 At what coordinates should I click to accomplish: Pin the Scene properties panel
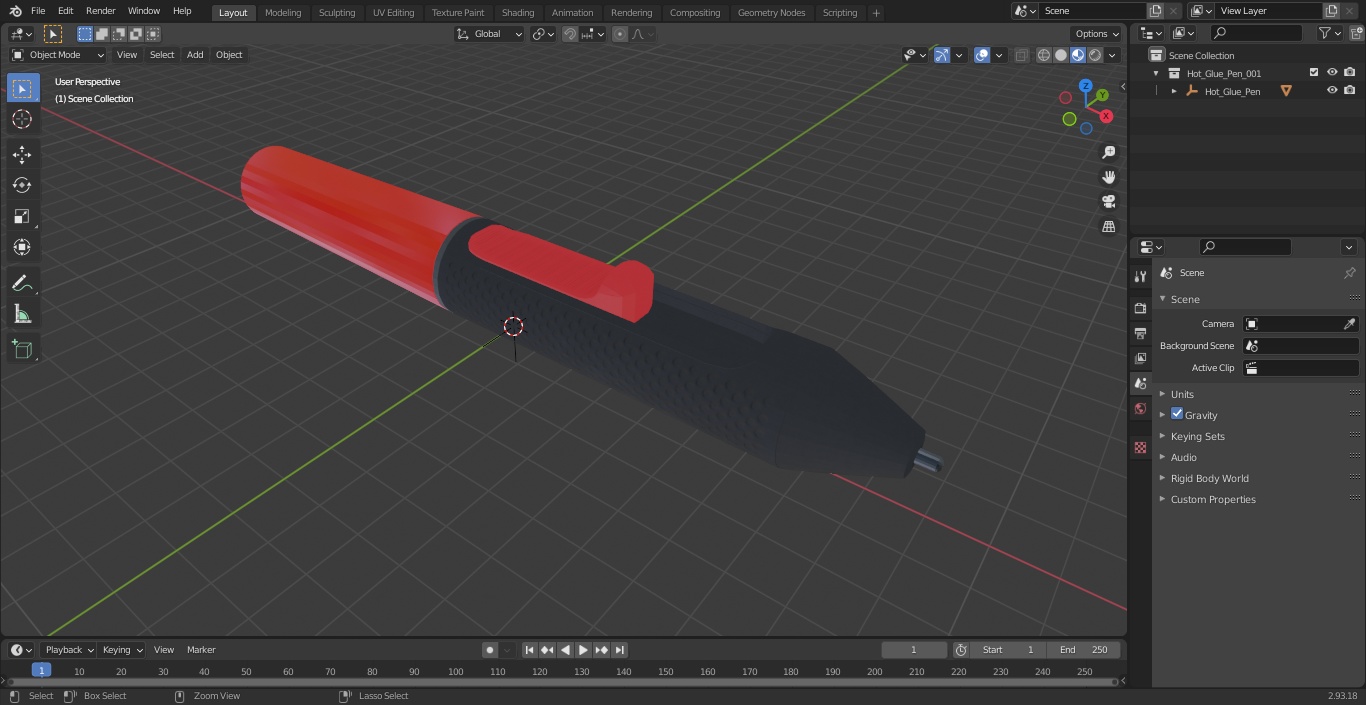[1349, 273]
